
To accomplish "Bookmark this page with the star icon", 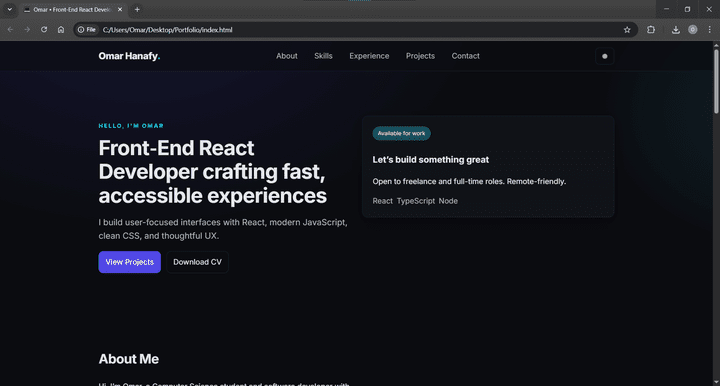I will click(x=627, y=30).
